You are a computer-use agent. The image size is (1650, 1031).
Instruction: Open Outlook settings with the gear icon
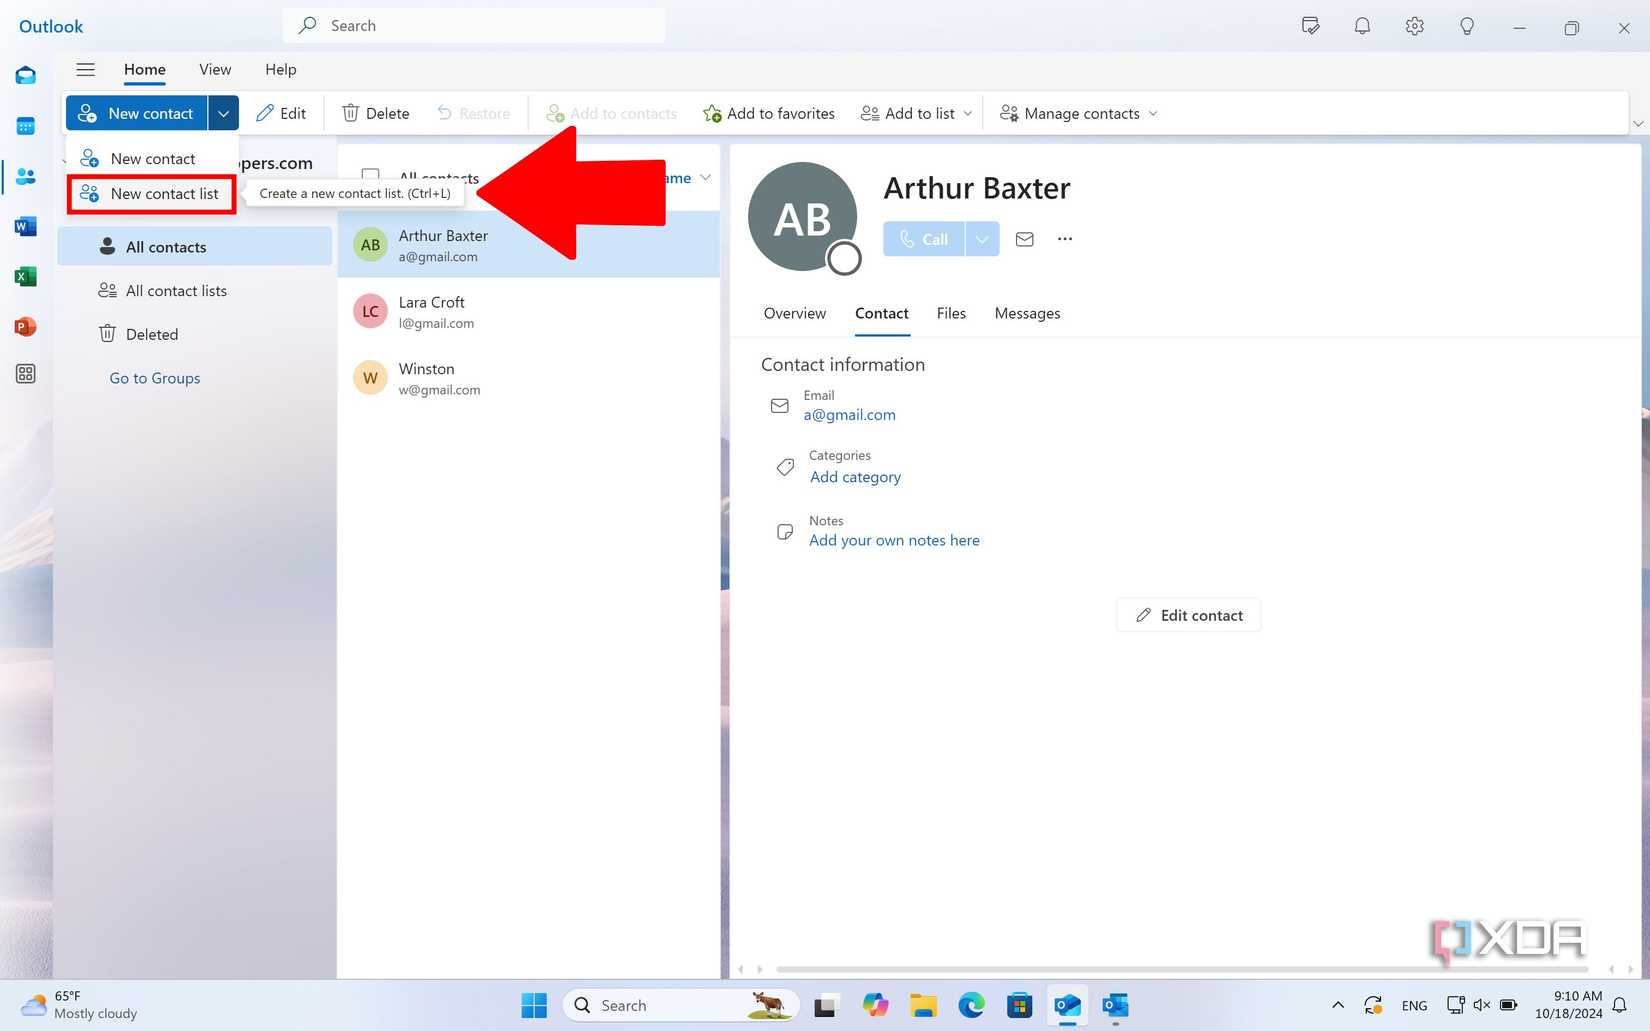click(x=1414, y=26)
